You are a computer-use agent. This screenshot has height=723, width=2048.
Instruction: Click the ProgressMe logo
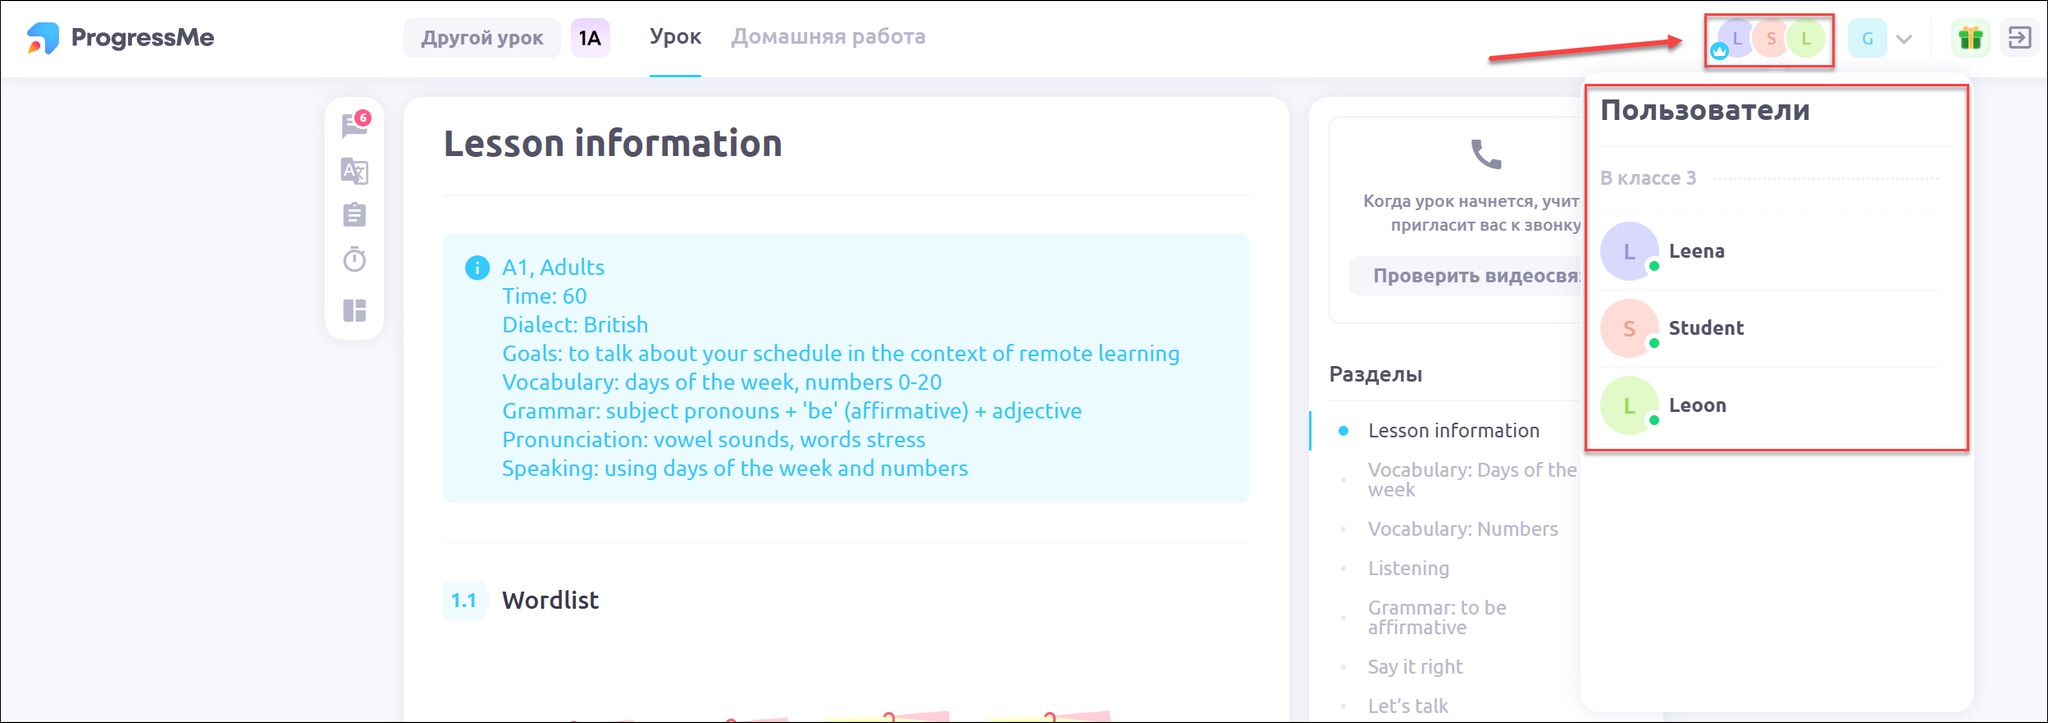tap(121, 38)
